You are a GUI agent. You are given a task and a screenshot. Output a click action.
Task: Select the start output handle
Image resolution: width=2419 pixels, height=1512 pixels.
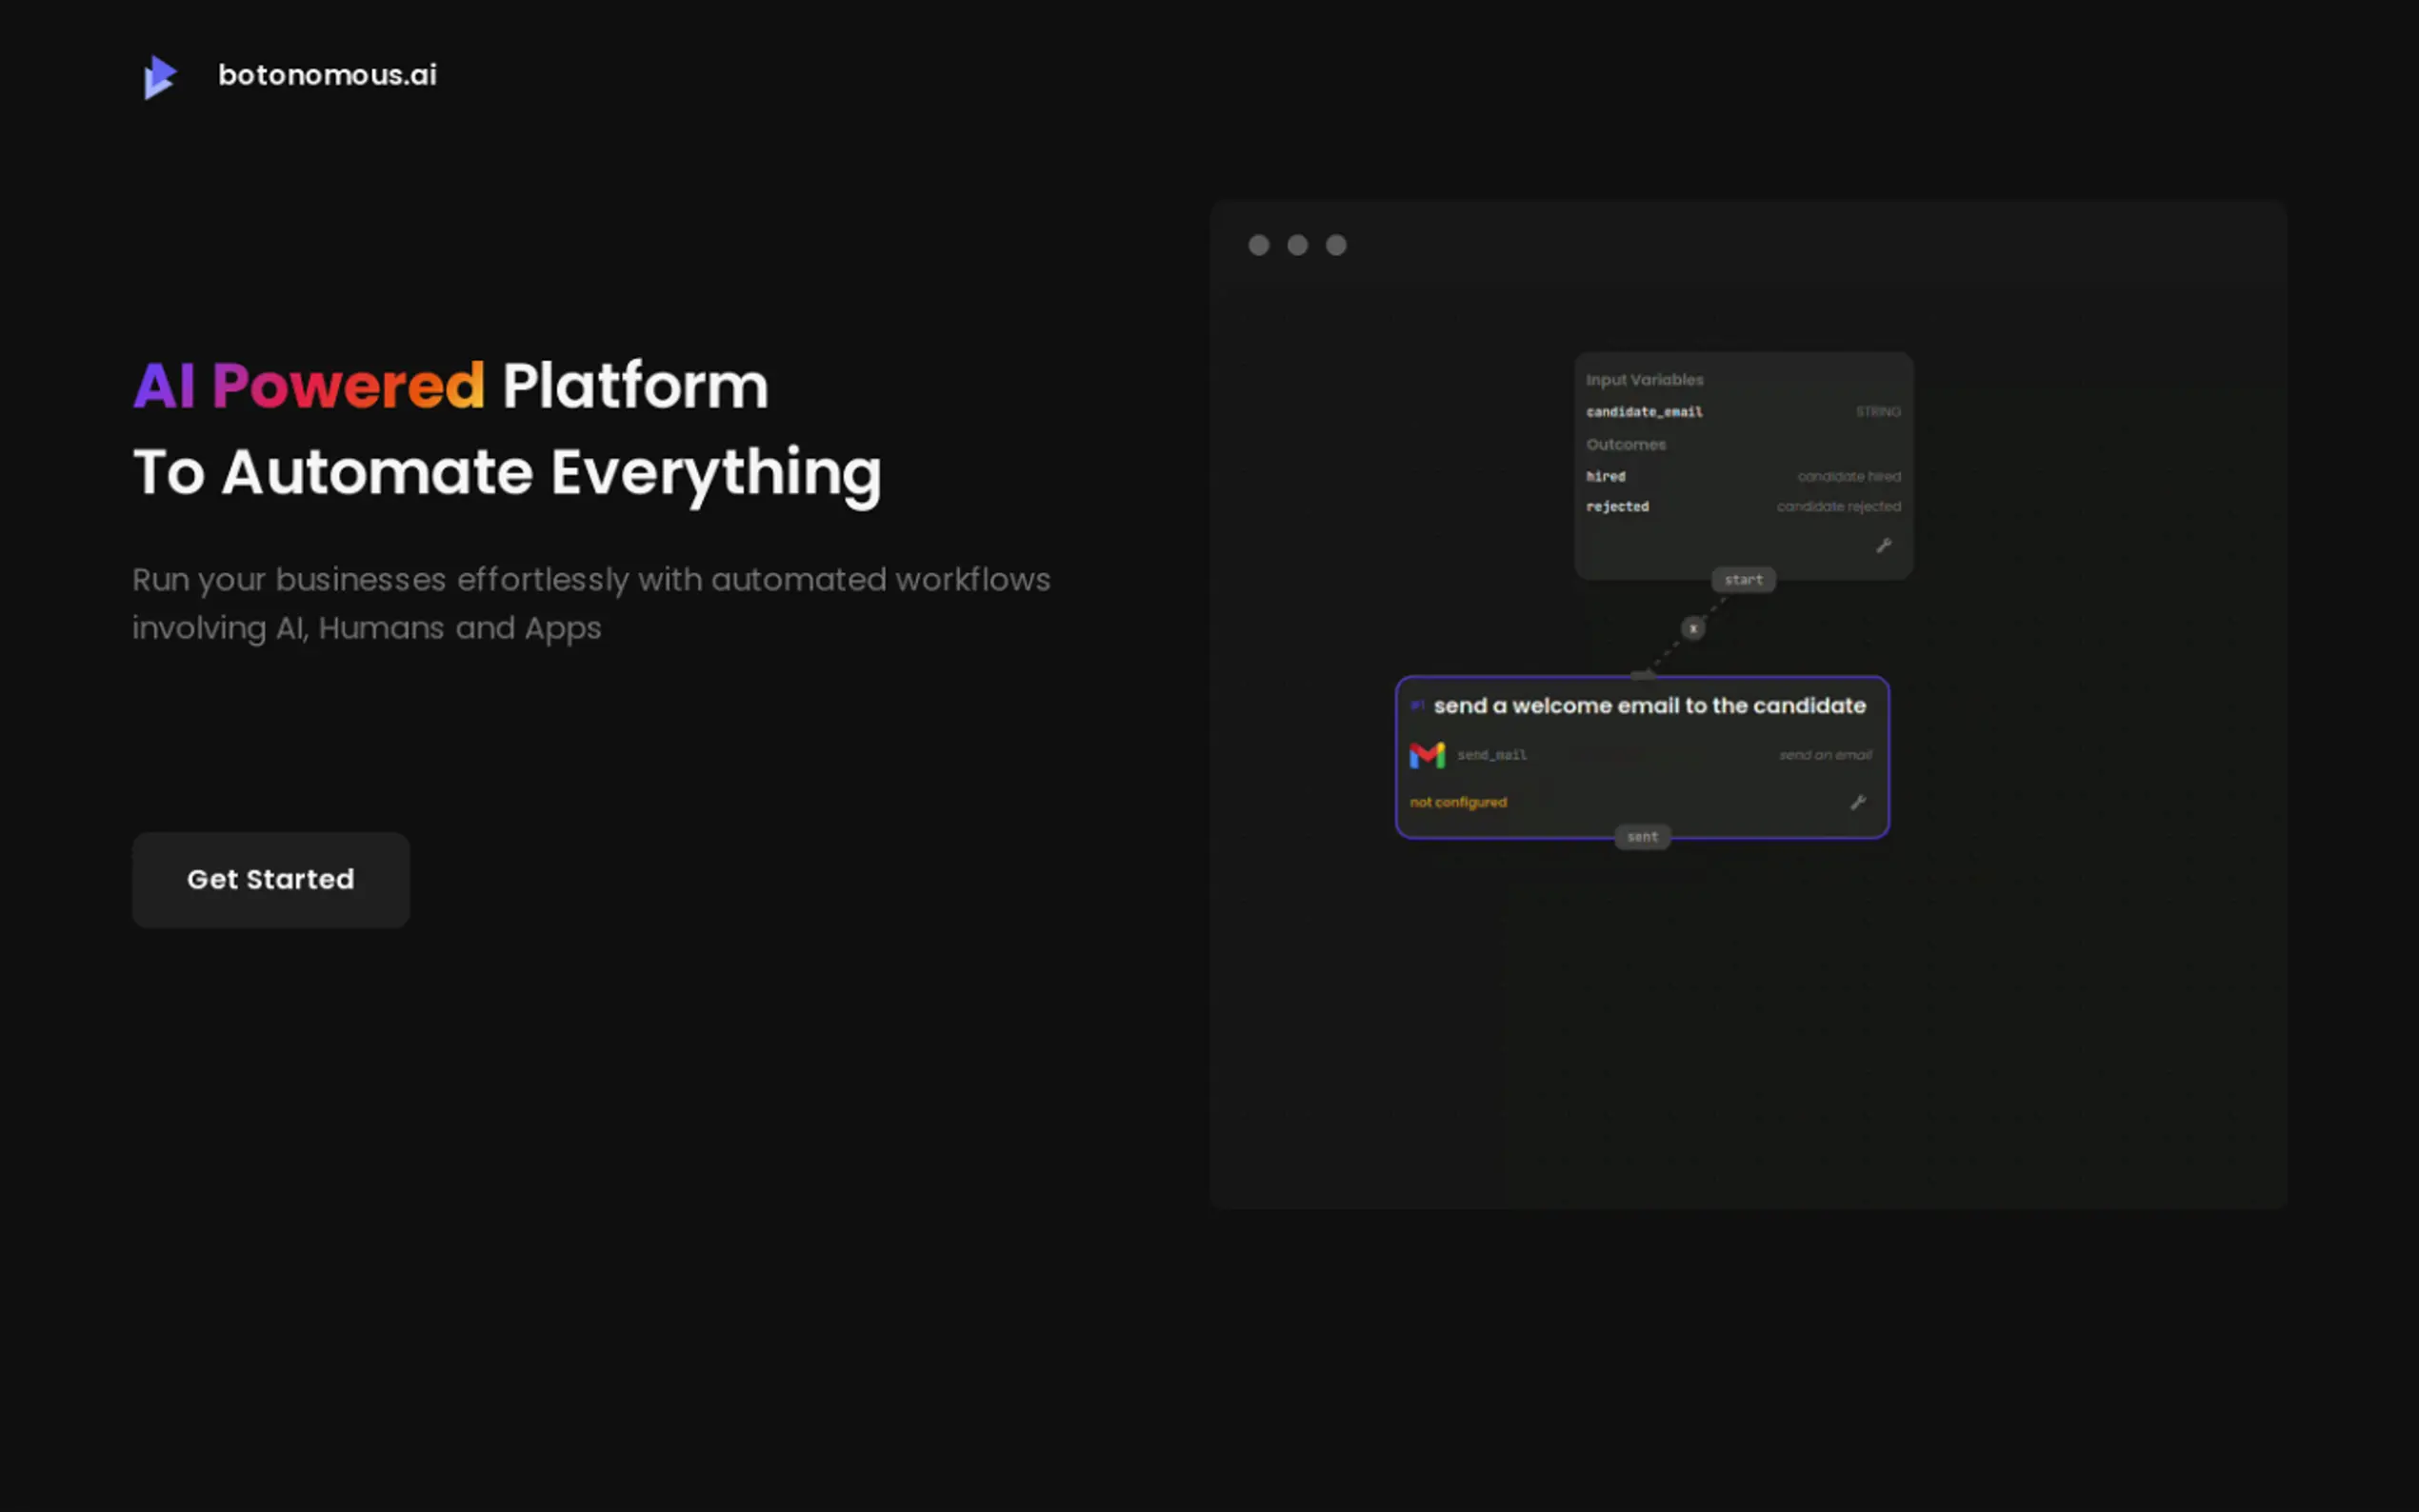click(1743, 580)
